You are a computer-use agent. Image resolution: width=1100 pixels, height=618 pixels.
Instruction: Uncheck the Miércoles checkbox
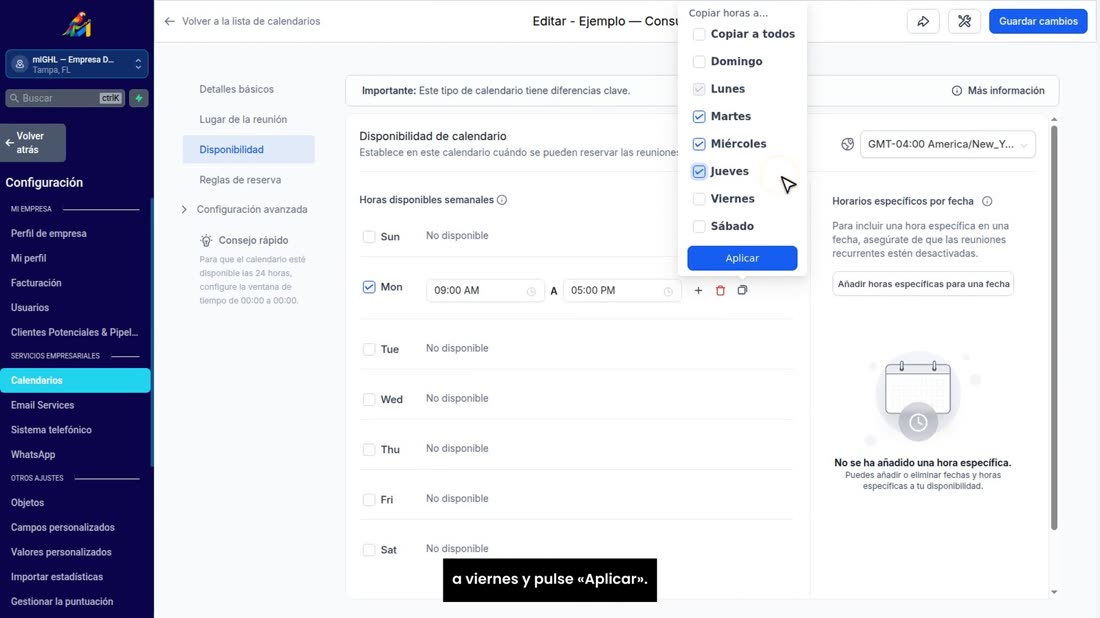[x=699, y=144]
